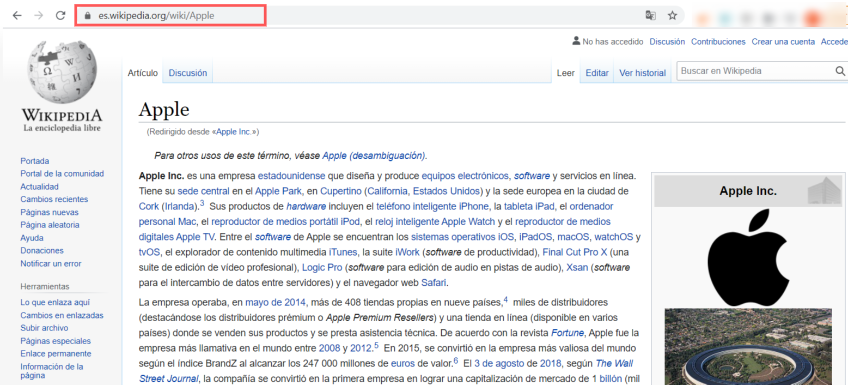This screenshot has width=848, height=385.
Task: Click the Portada sidebar link
Action: (x=35, y=161)
